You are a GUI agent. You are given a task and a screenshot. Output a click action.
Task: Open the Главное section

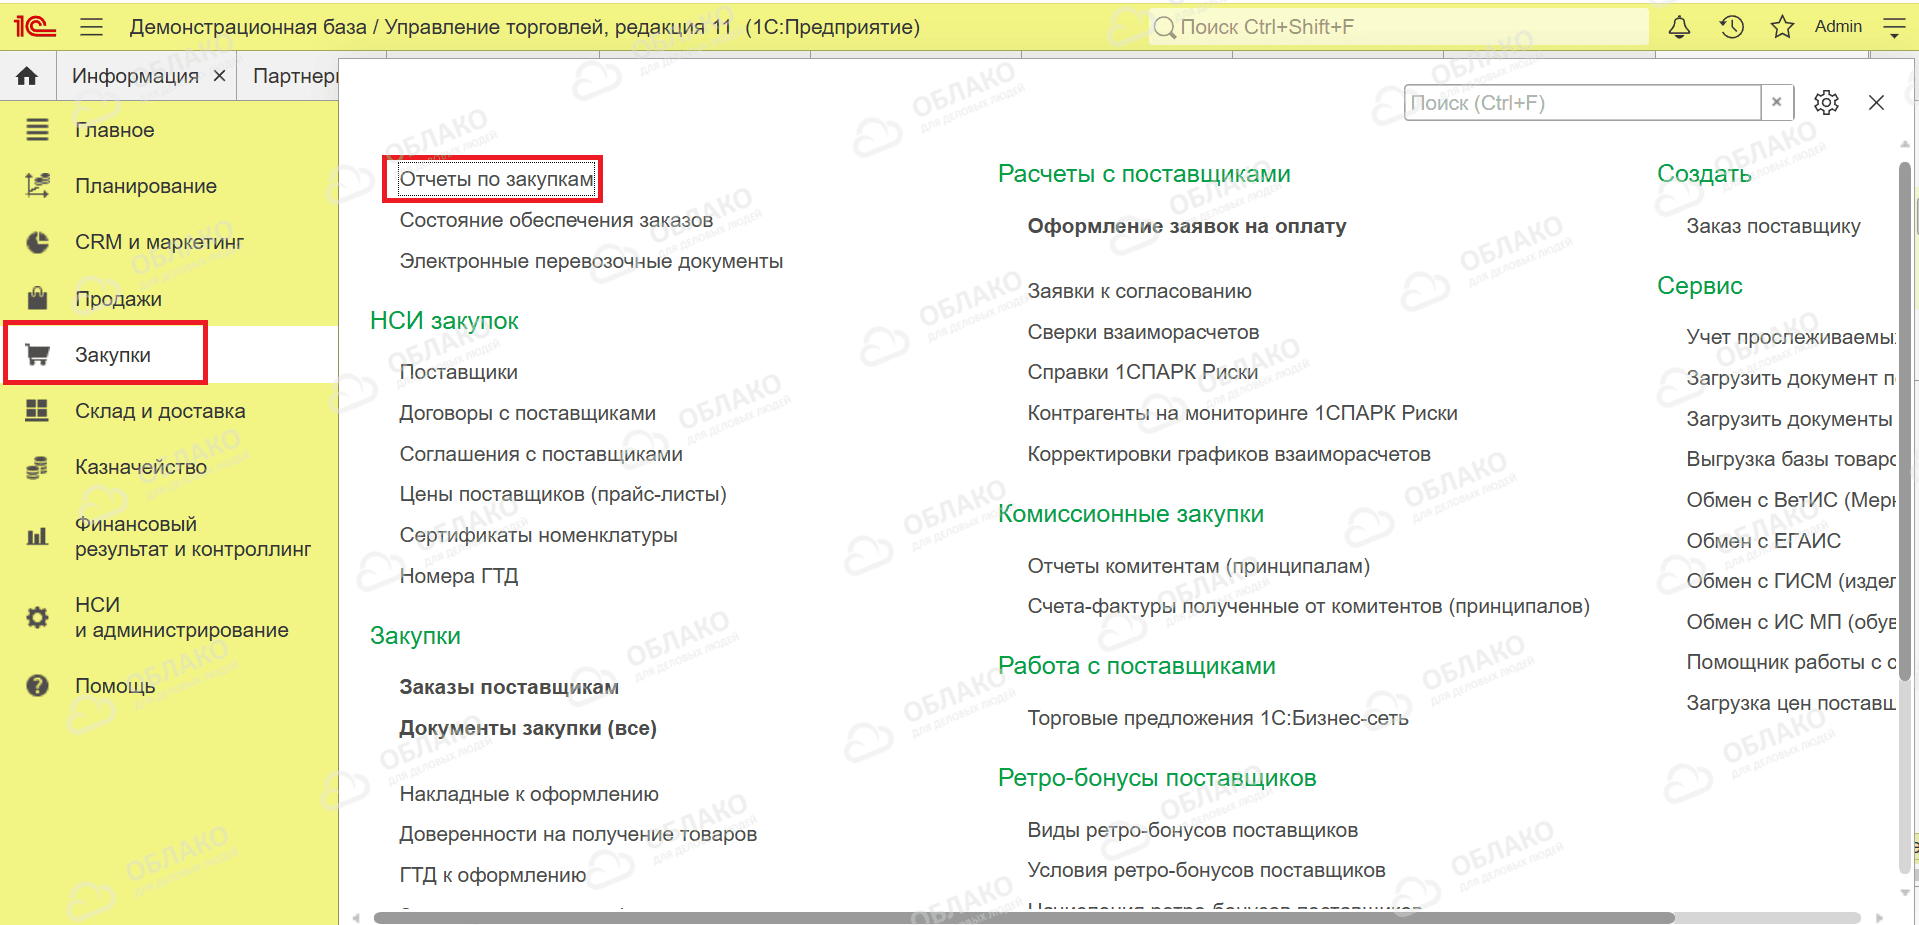click(x=115, y=130)
